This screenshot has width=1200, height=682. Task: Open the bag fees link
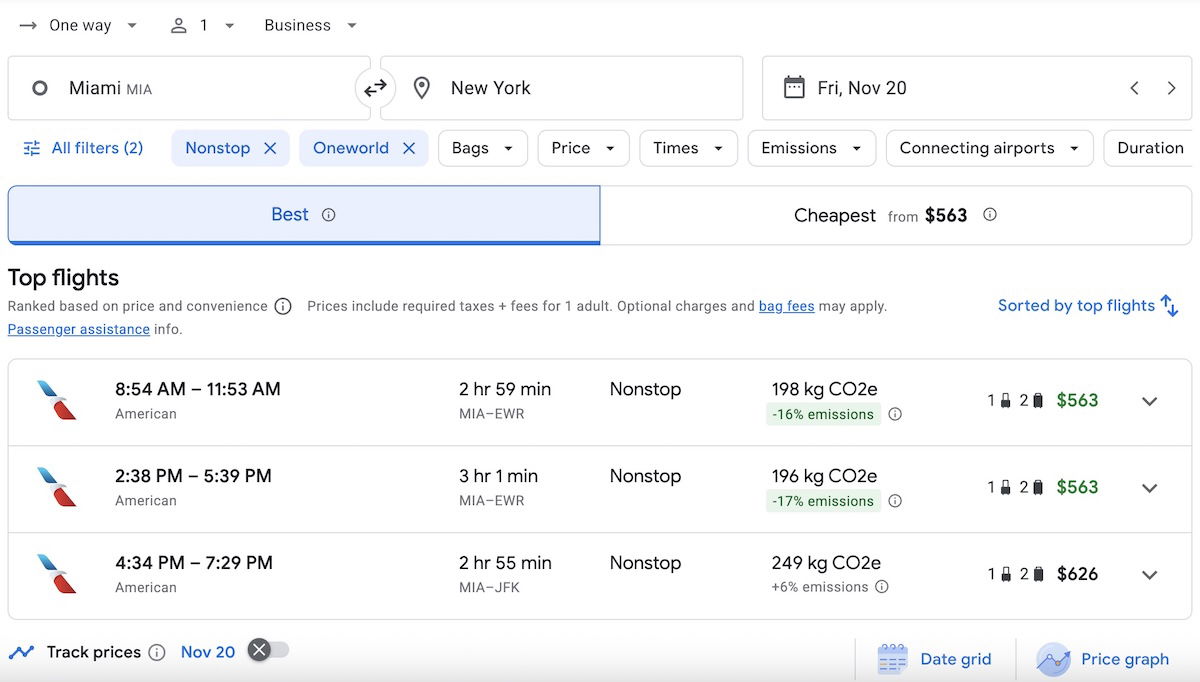tap(786, 307)
